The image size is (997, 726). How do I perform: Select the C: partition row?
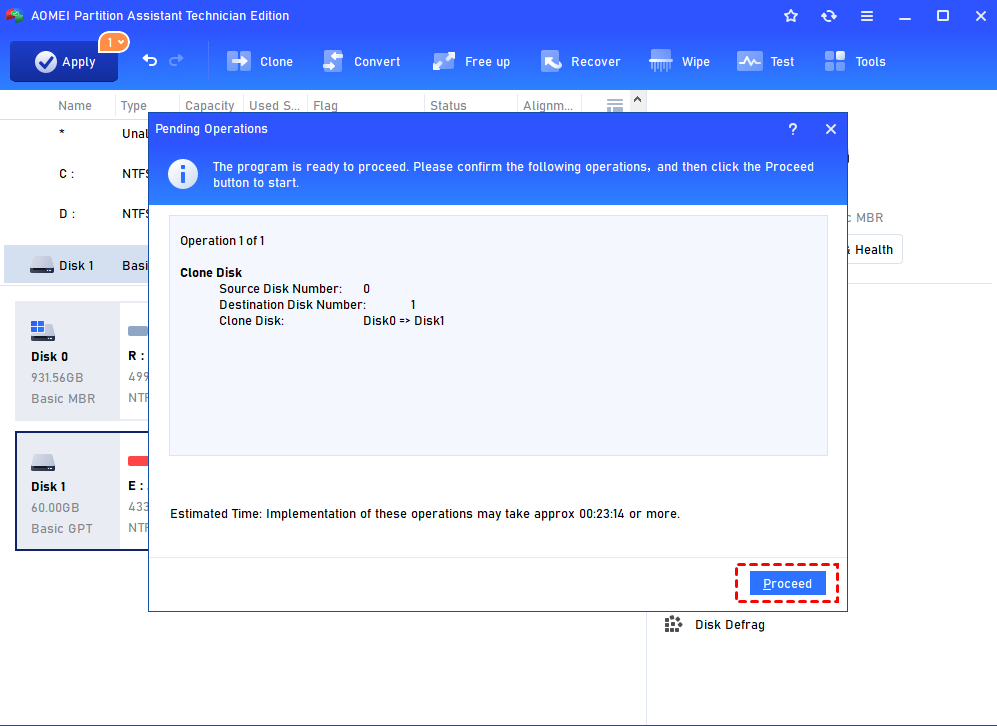[76, 174]
